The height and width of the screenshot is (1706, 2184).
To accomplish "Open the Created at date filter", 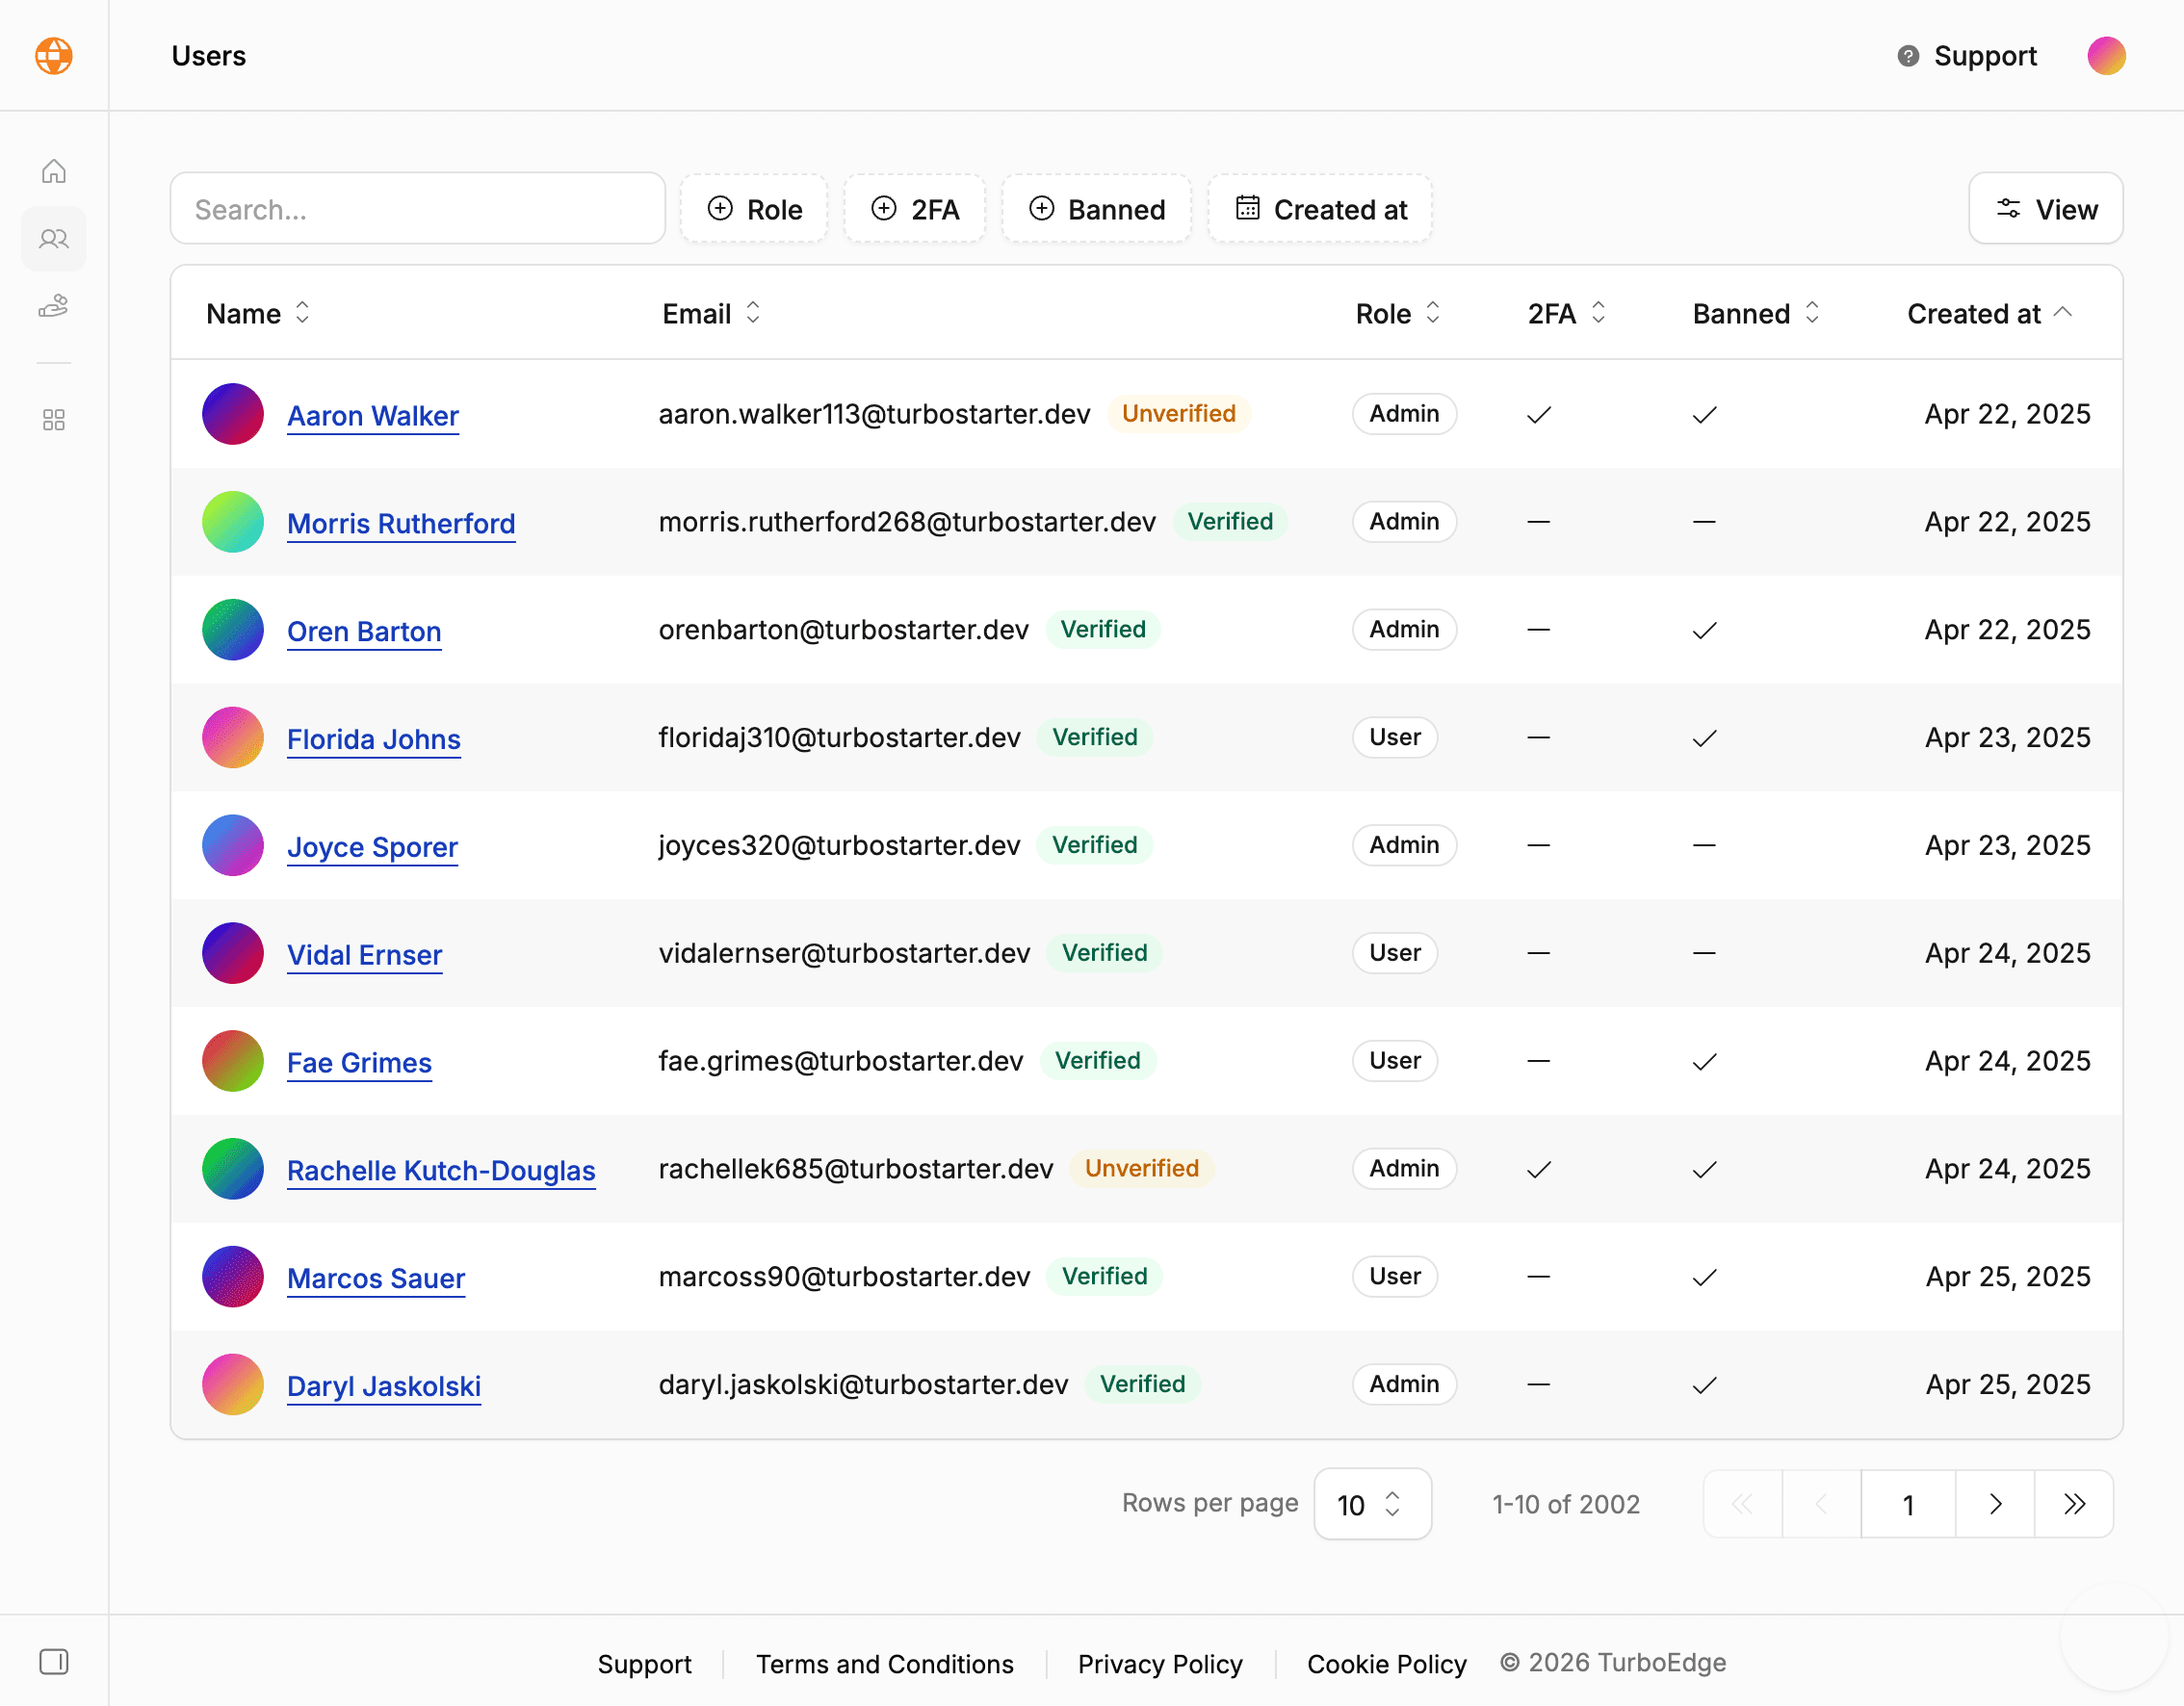I will click(1320, 209).
